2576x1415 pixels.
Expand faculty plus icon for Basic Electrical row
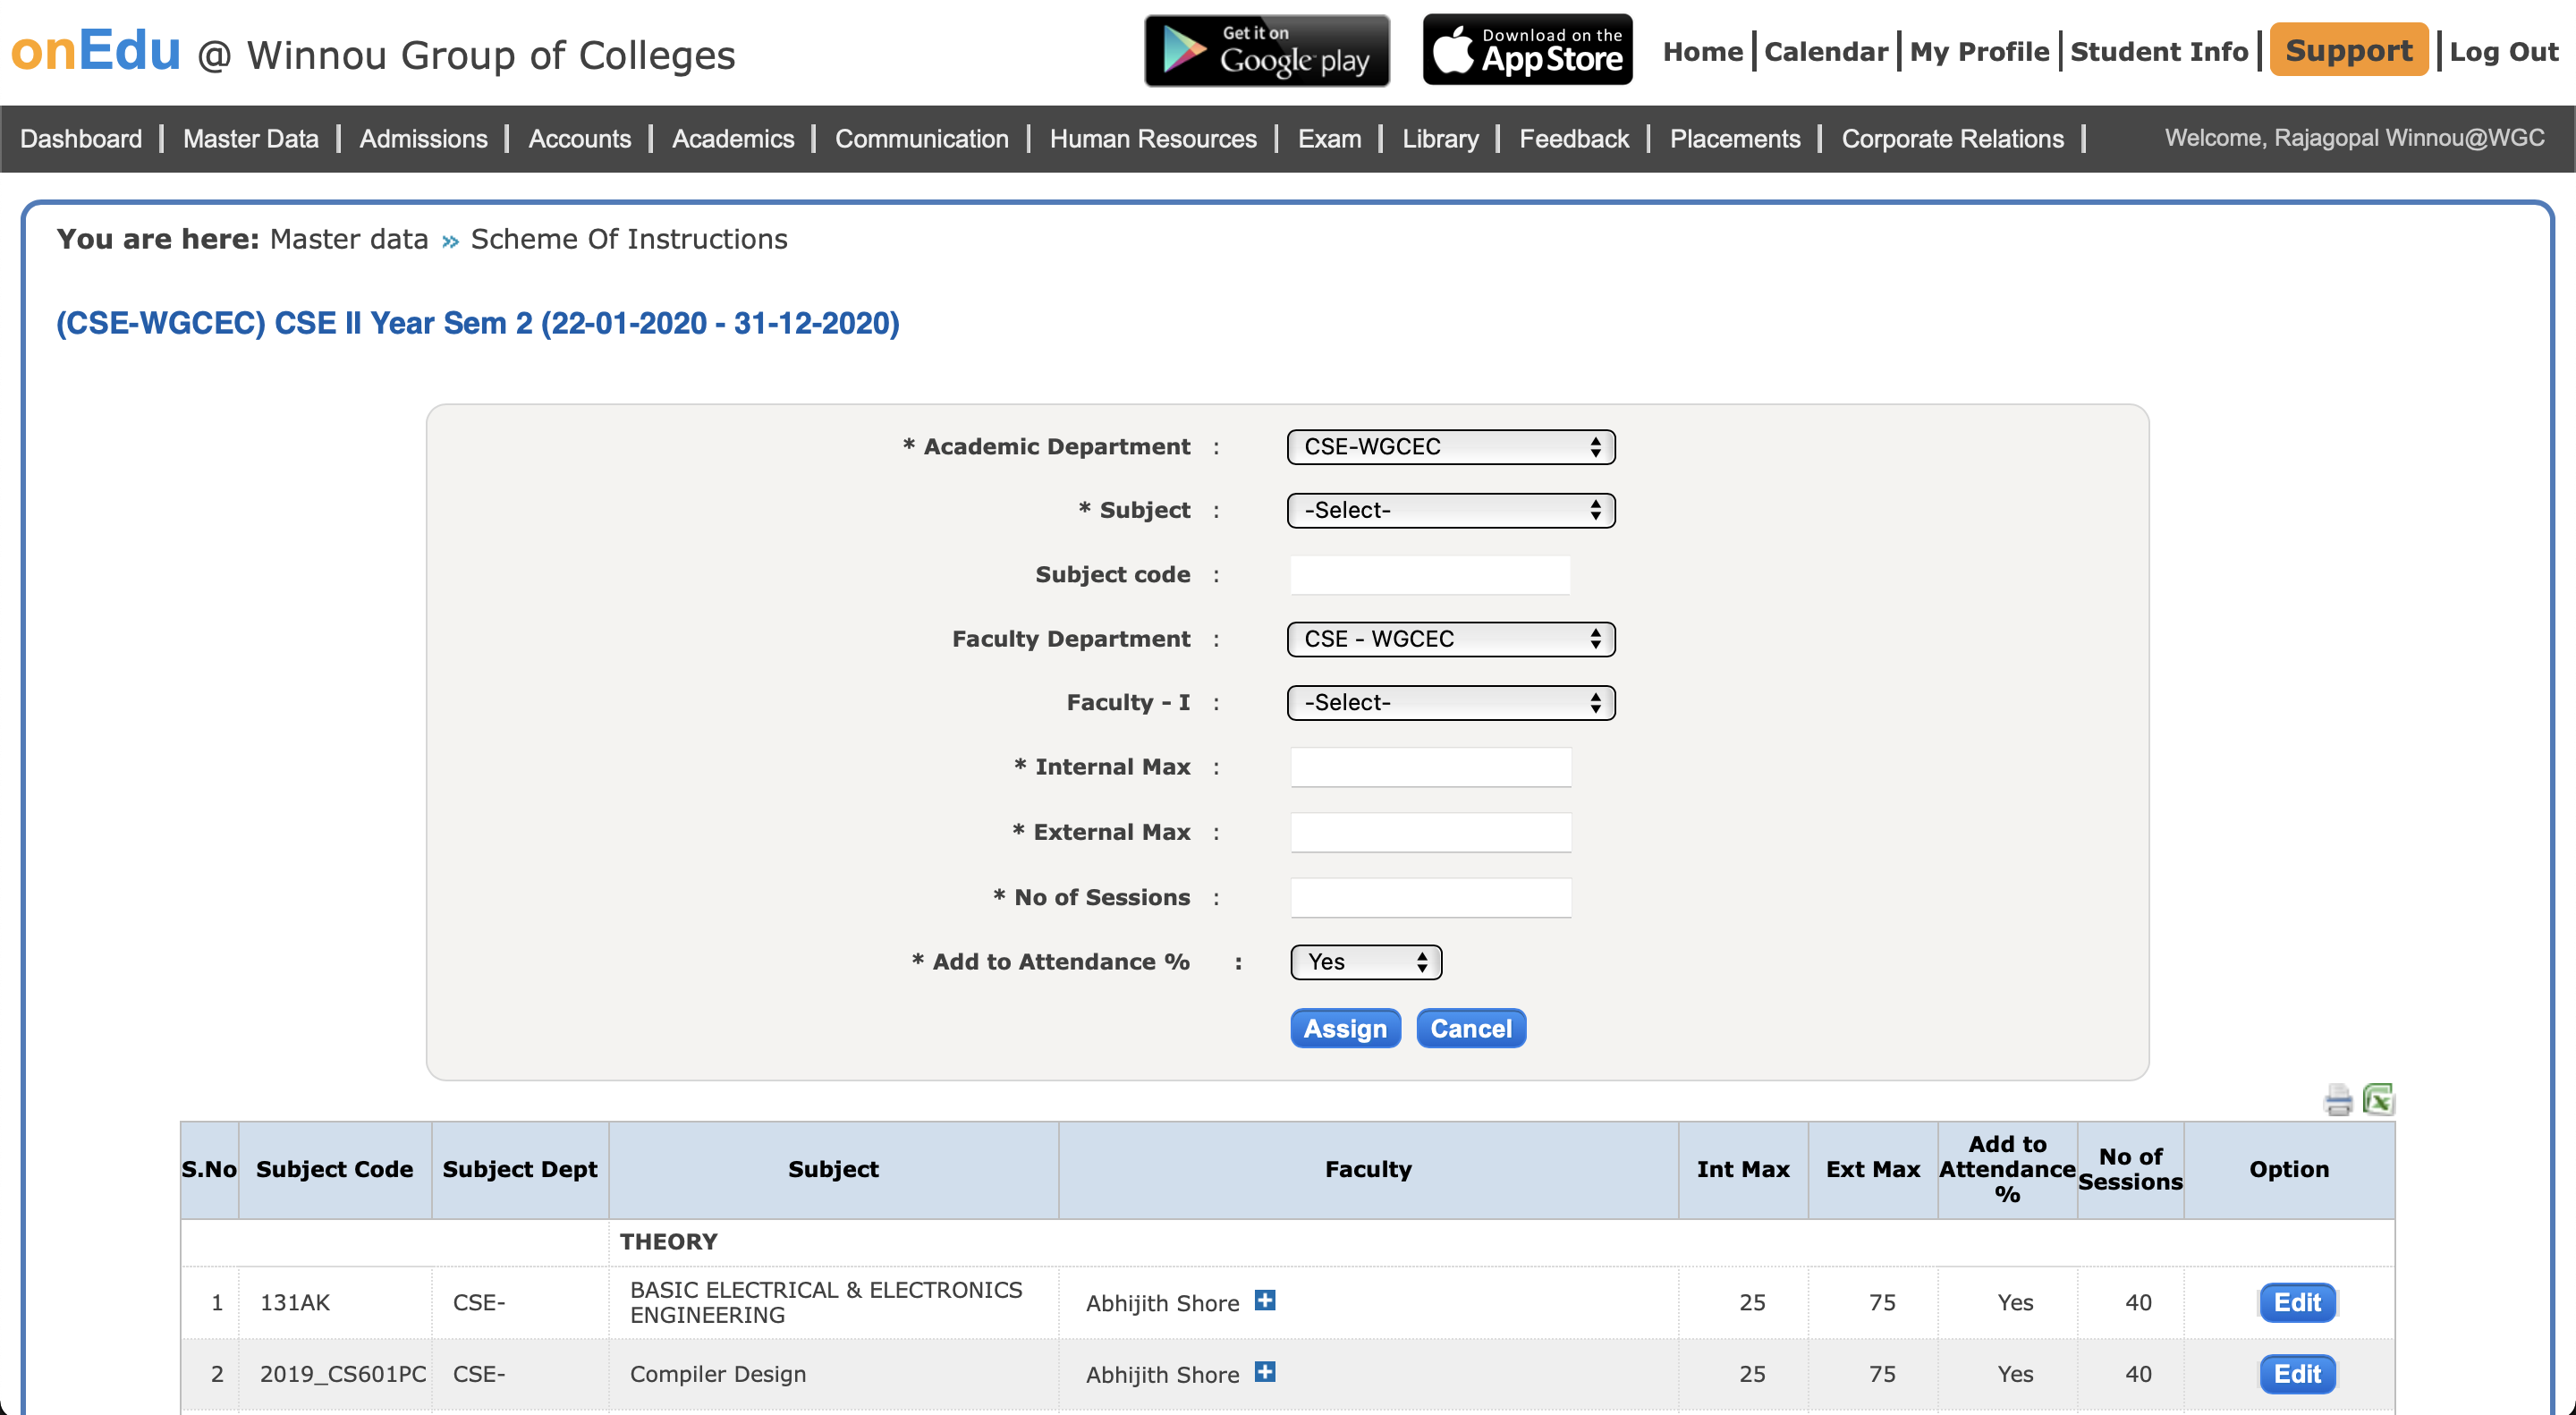coord(1265,1300)
